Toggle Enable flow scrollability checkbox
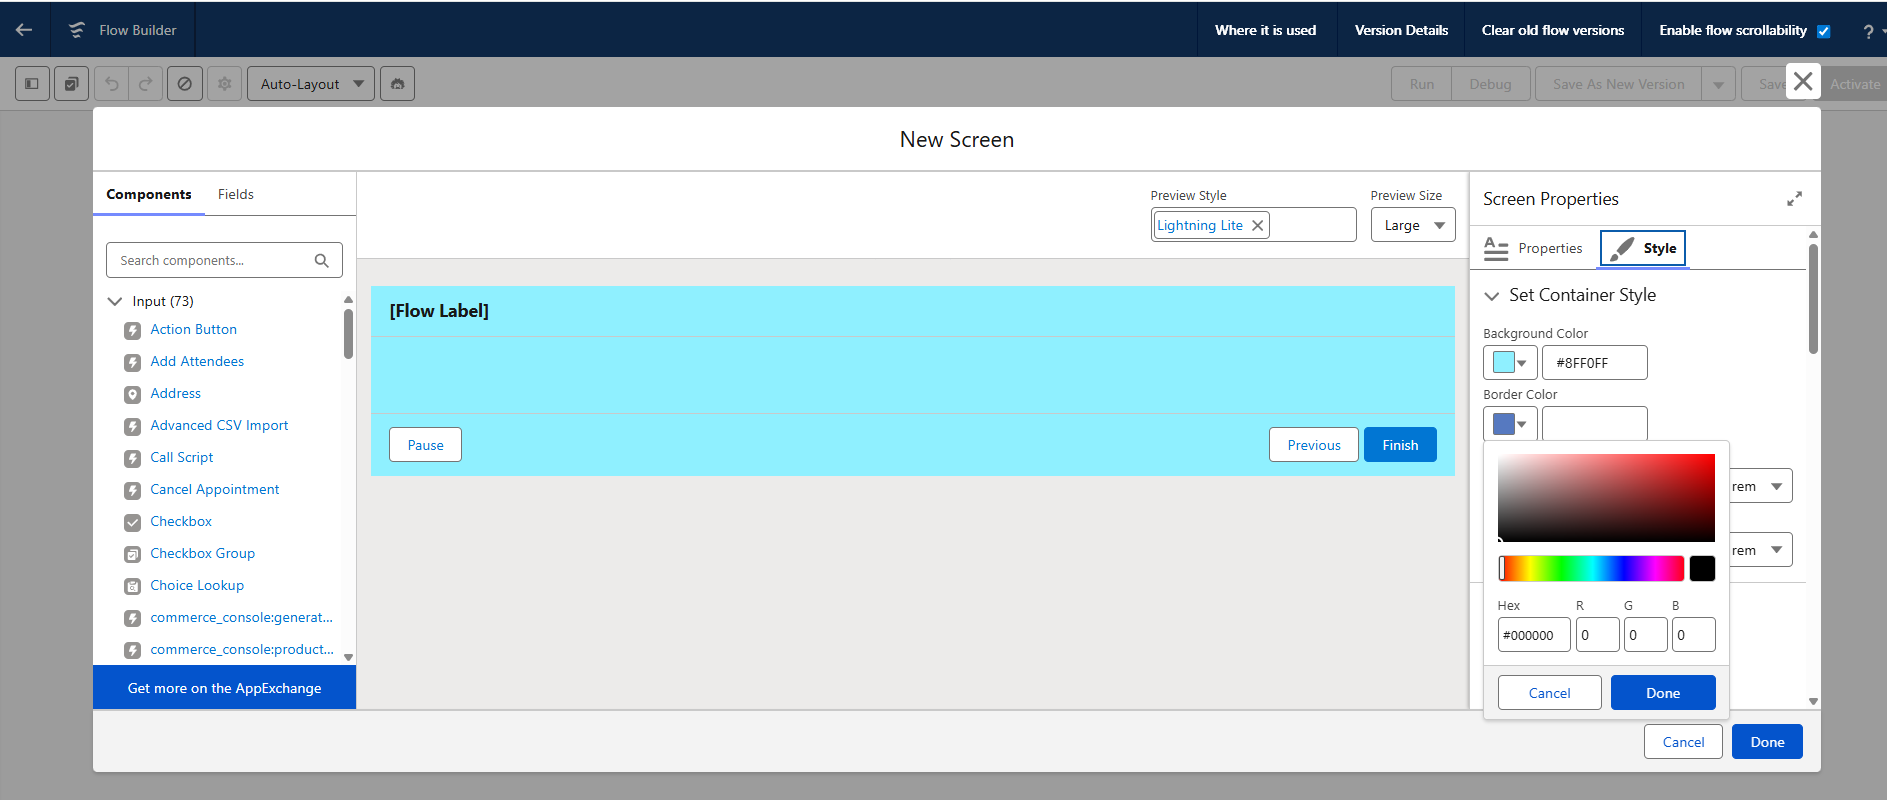This screenshot has width=1887, height=800. [x=1823, y=31]
